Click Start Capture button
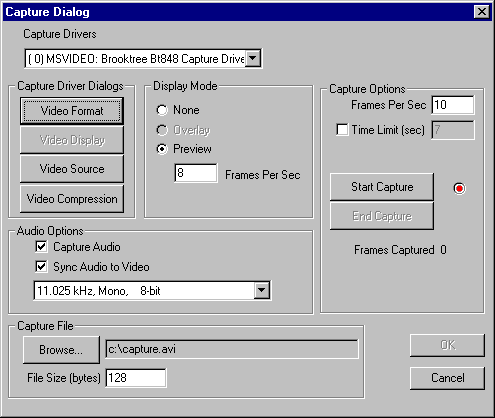Image resolution: width=495 pixels, height=418 pixels. 382,187
